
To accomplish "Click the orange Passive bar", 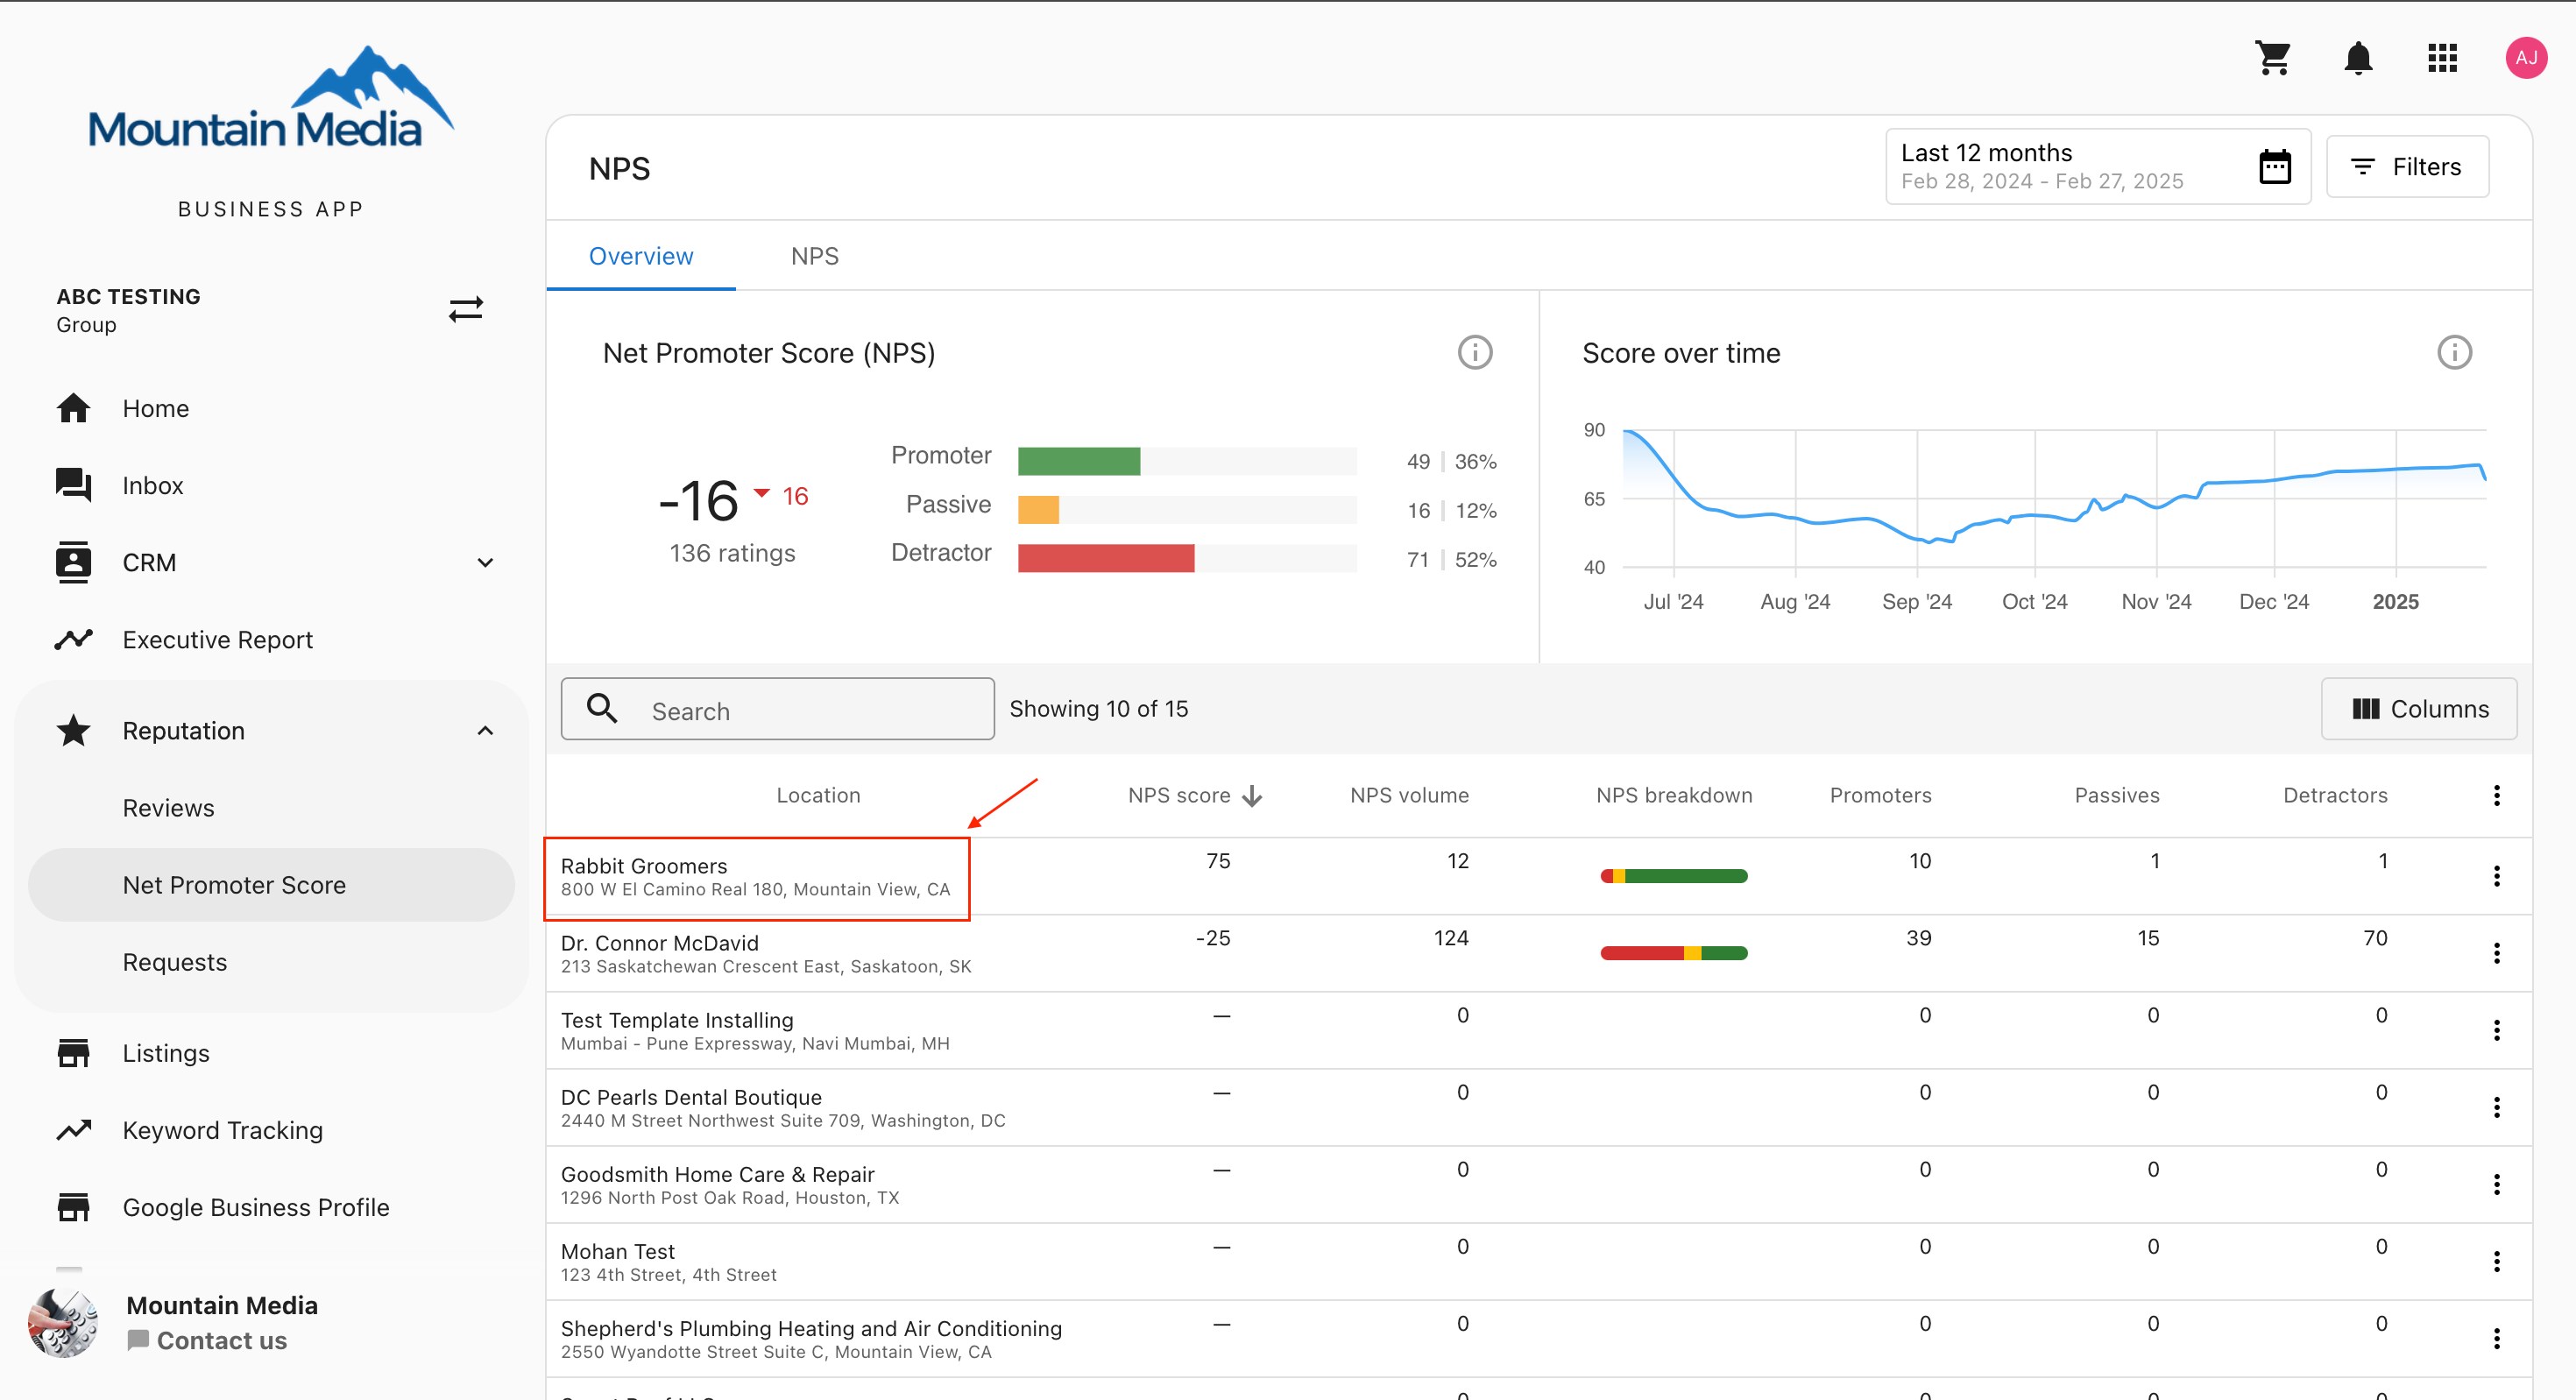I will pos(1037,510).
